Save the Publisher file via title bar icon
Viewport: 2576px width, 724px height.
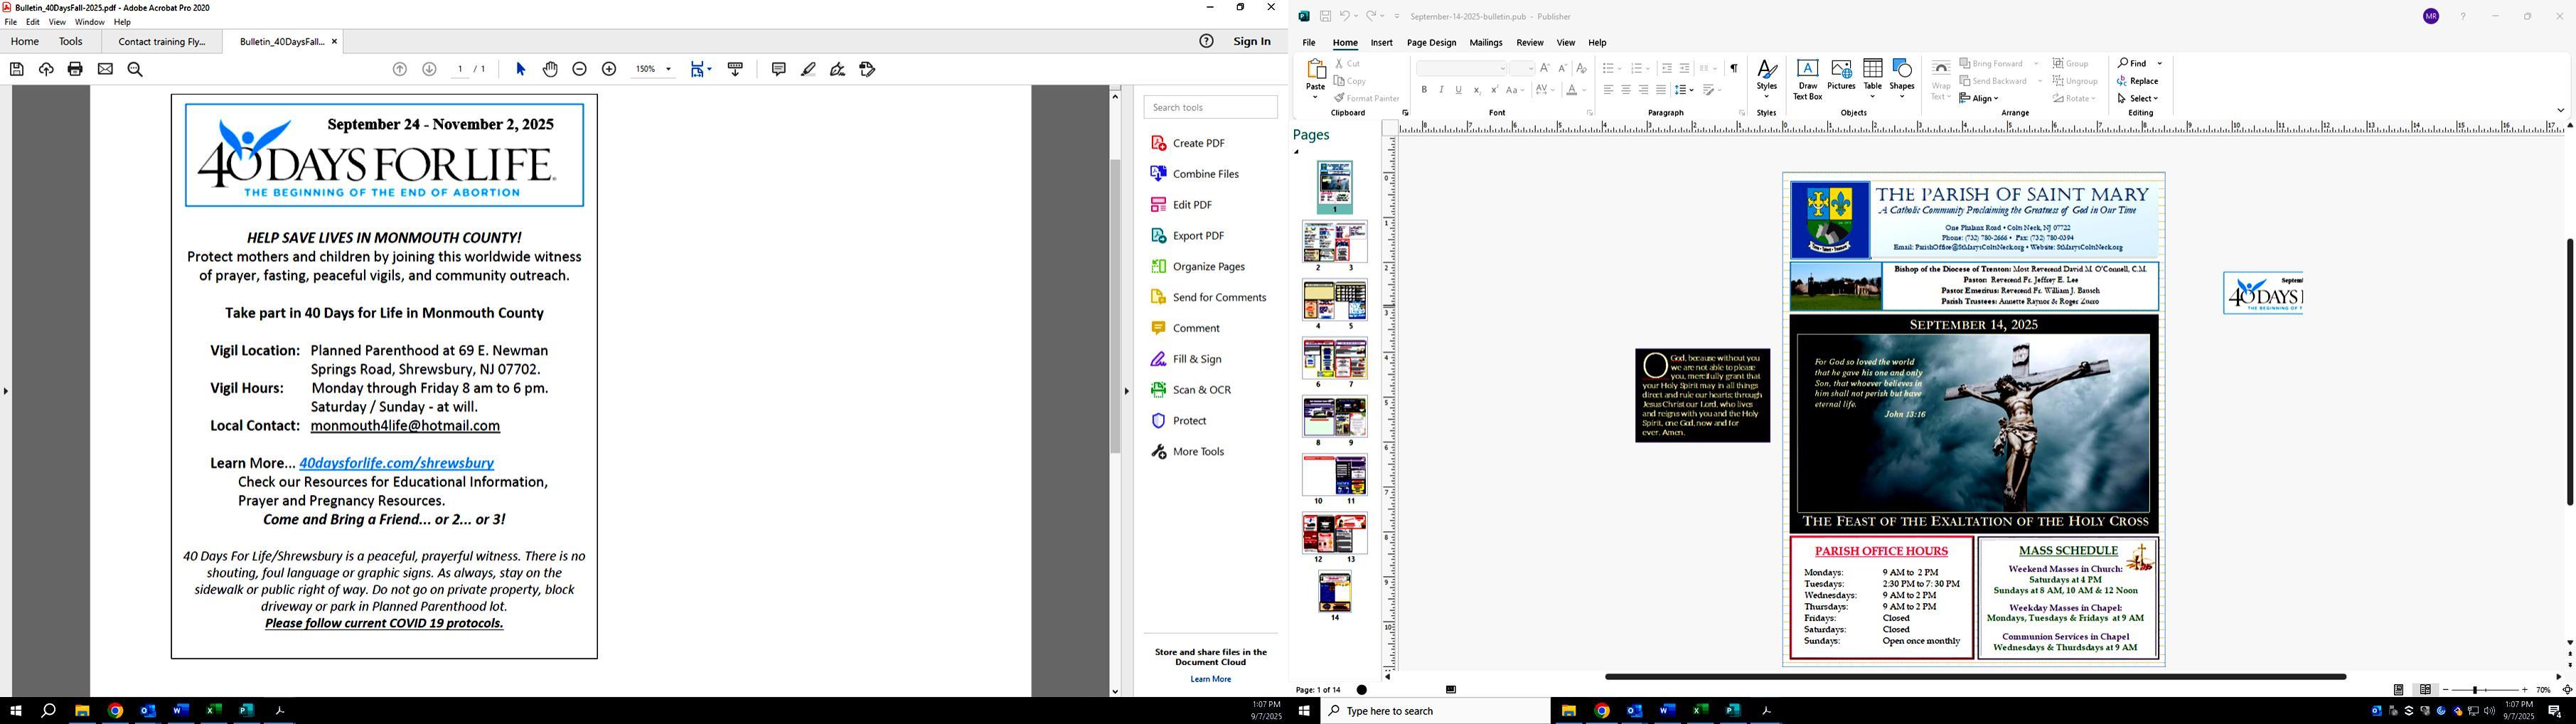coord(1325,16)
